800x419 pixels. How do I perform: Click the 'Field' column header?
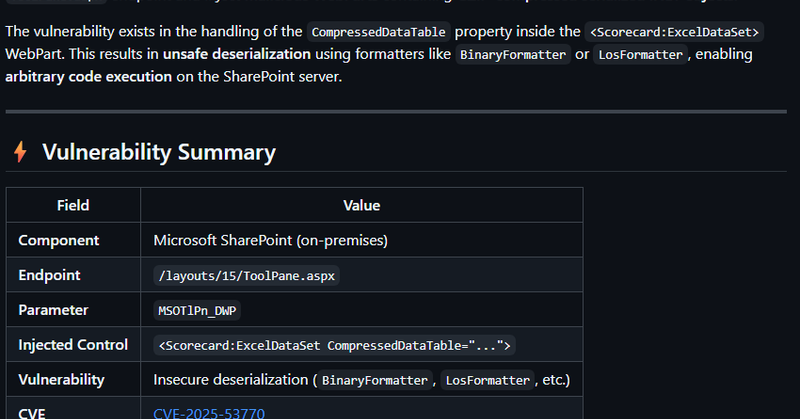pyautogui.click(x=73, y=205)
